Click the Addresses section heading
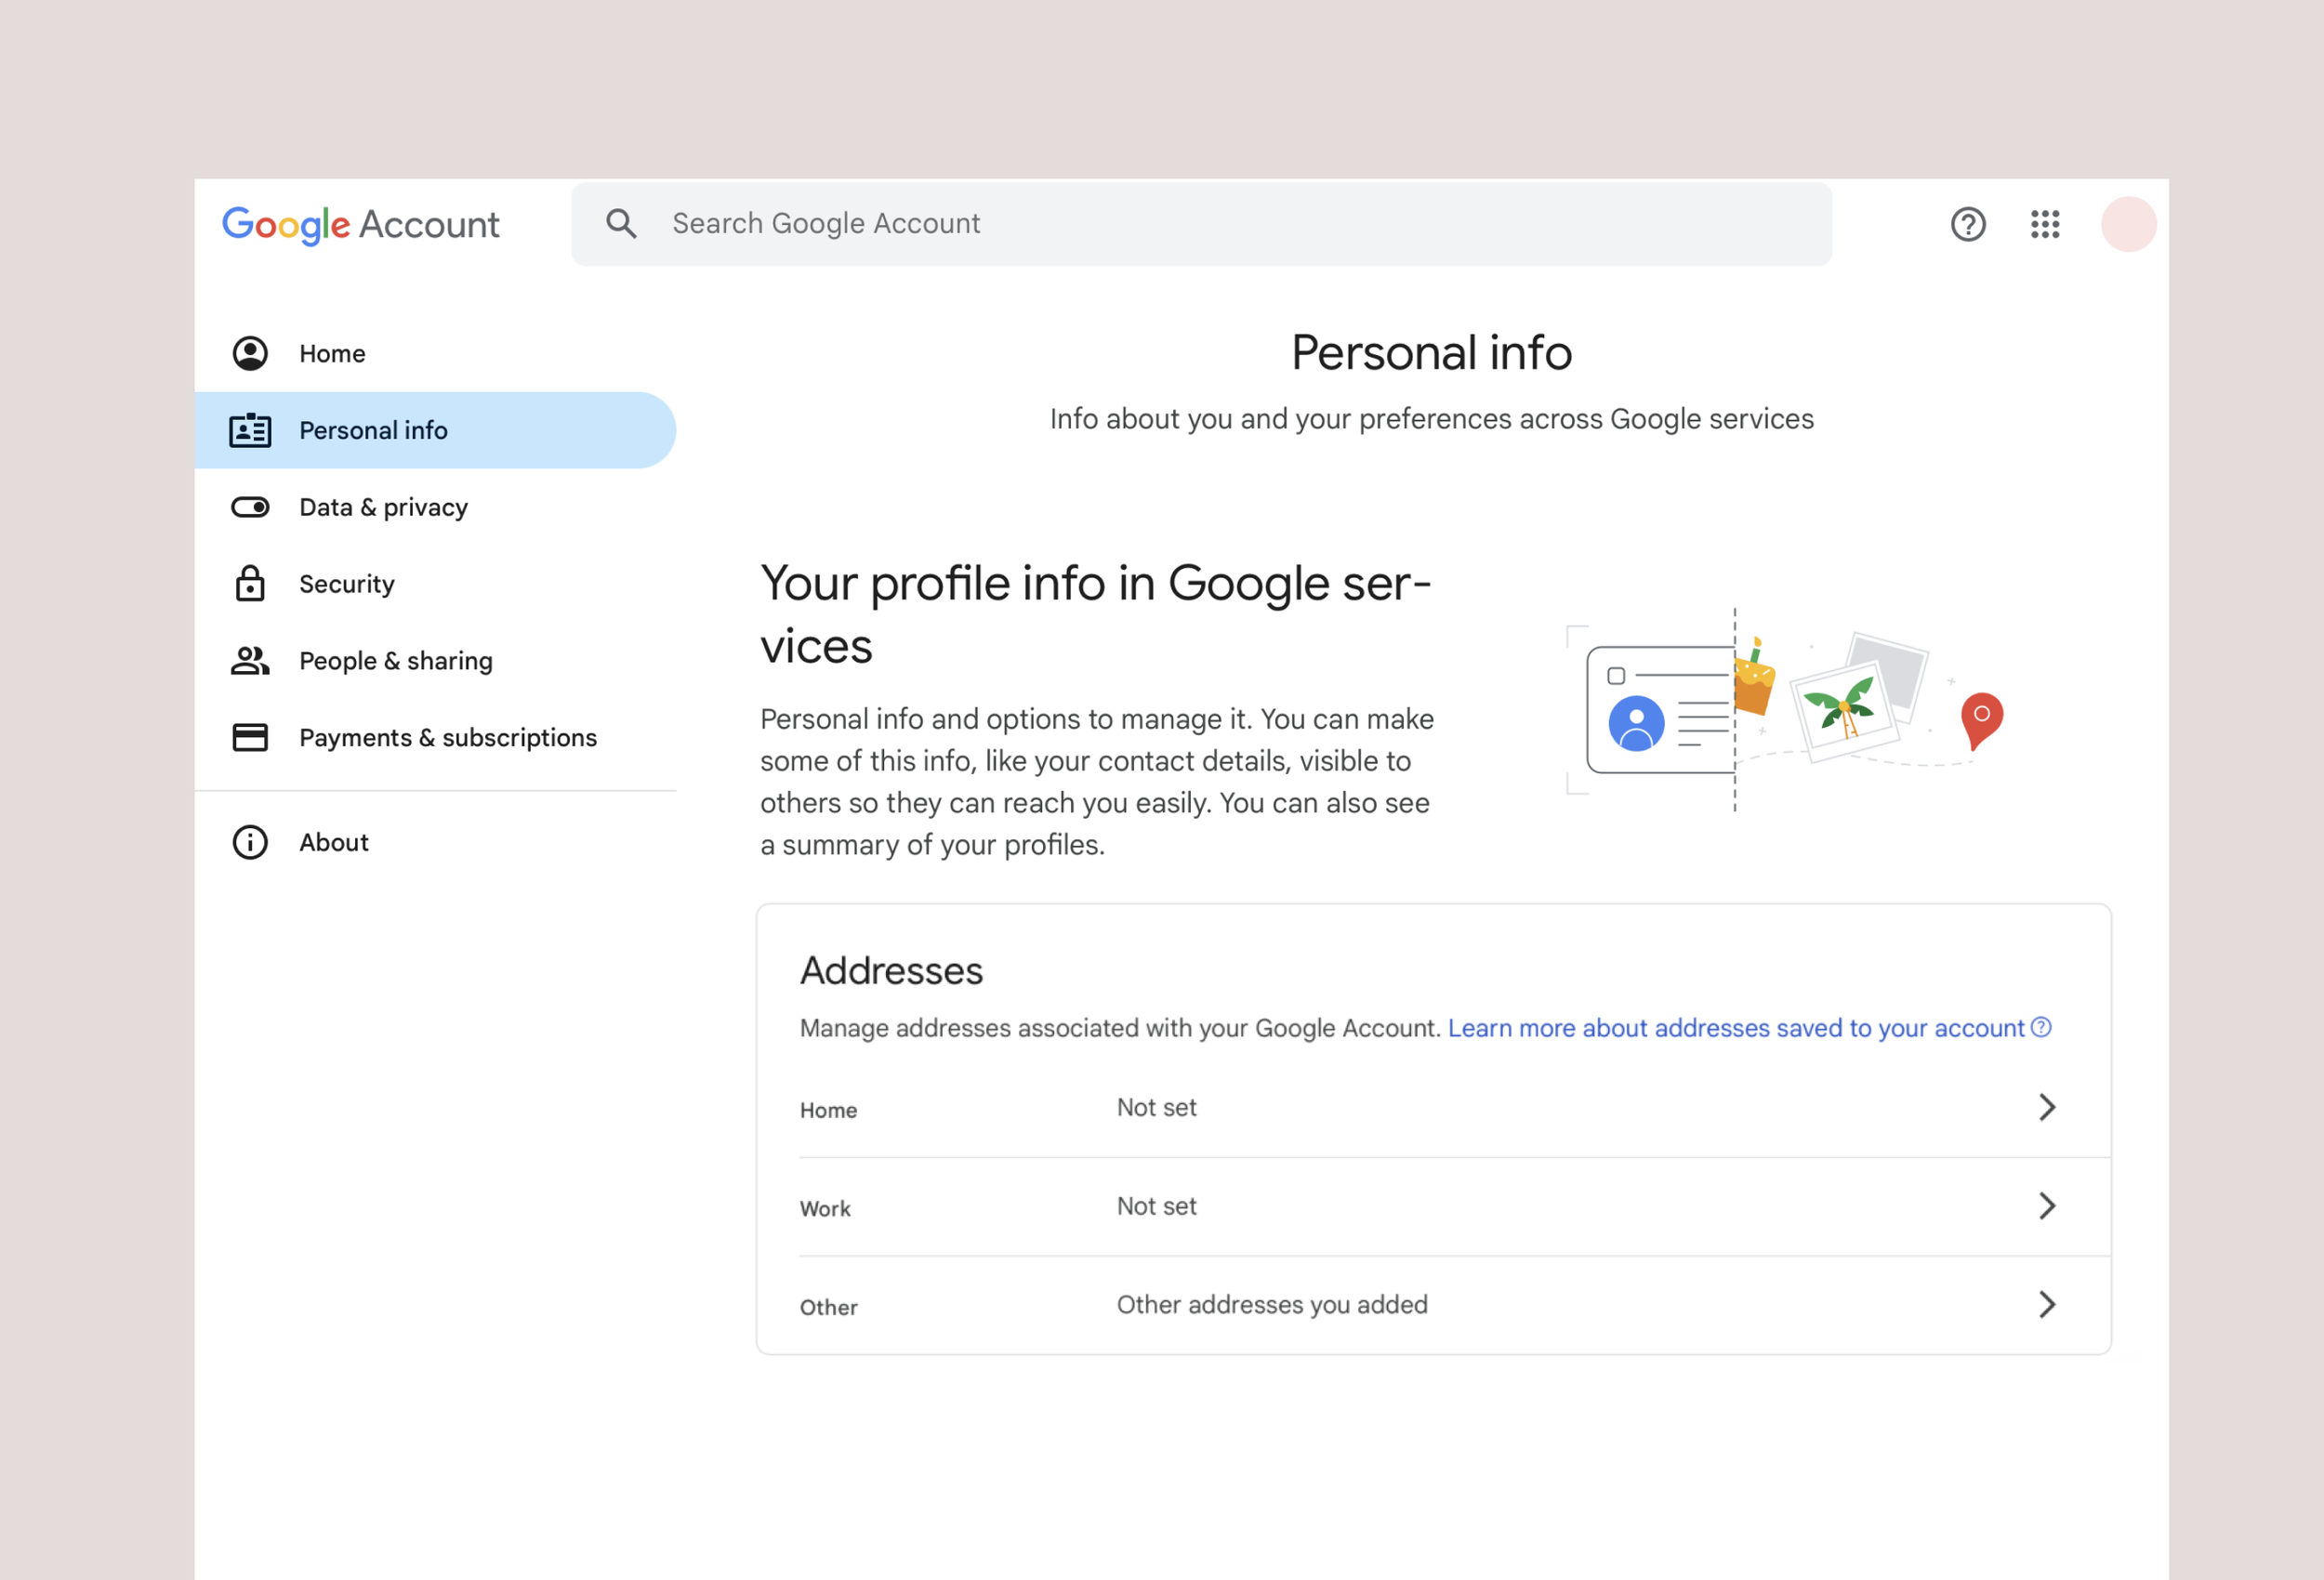 [x=891, y=970]
